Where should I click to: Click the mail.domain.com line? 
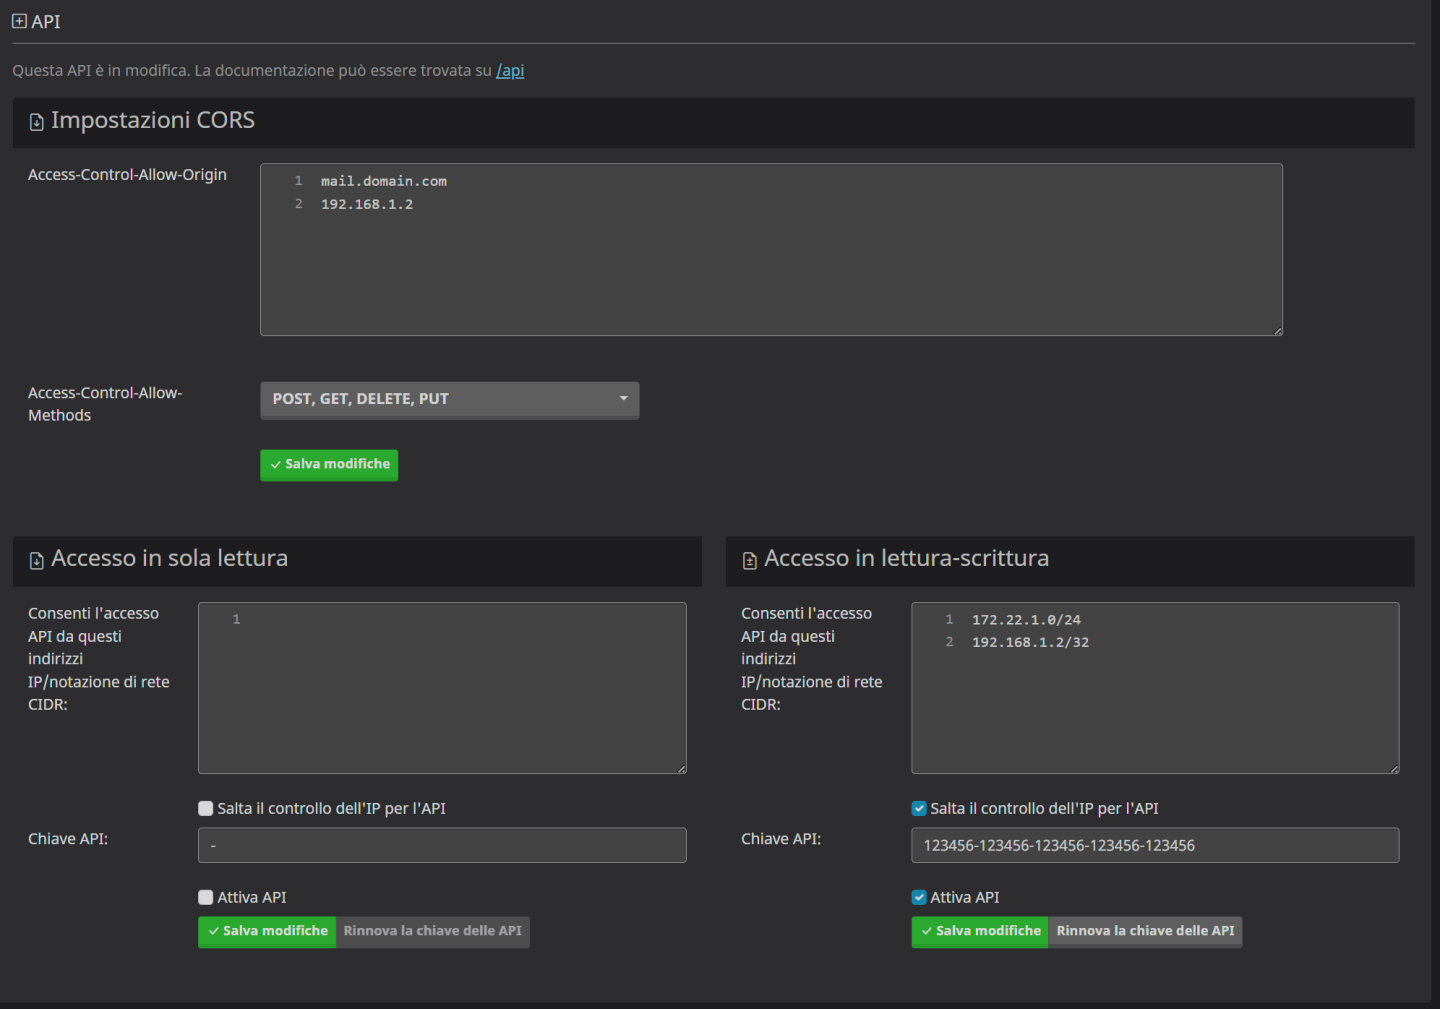click(x=384, y=181)
